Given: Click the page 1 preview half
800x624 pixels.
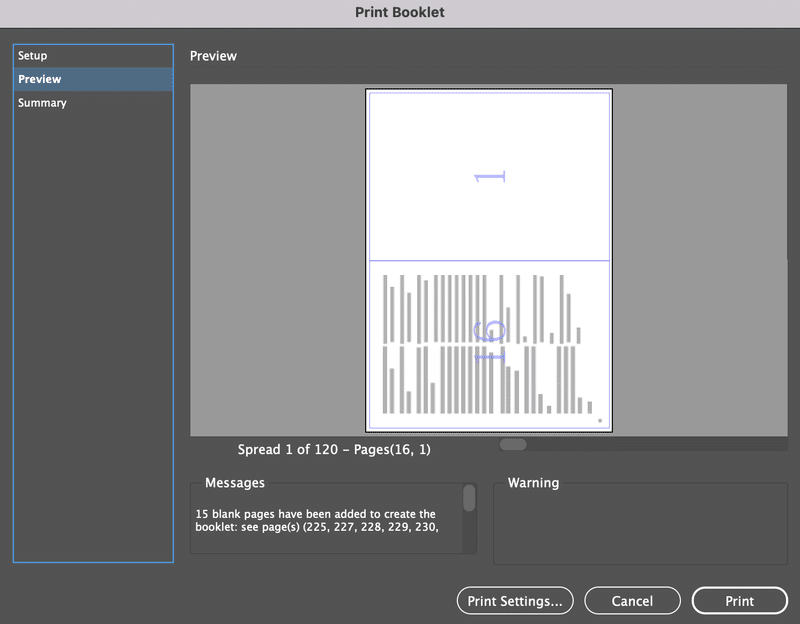Looking at the screenshot, I should pos(489,176).
